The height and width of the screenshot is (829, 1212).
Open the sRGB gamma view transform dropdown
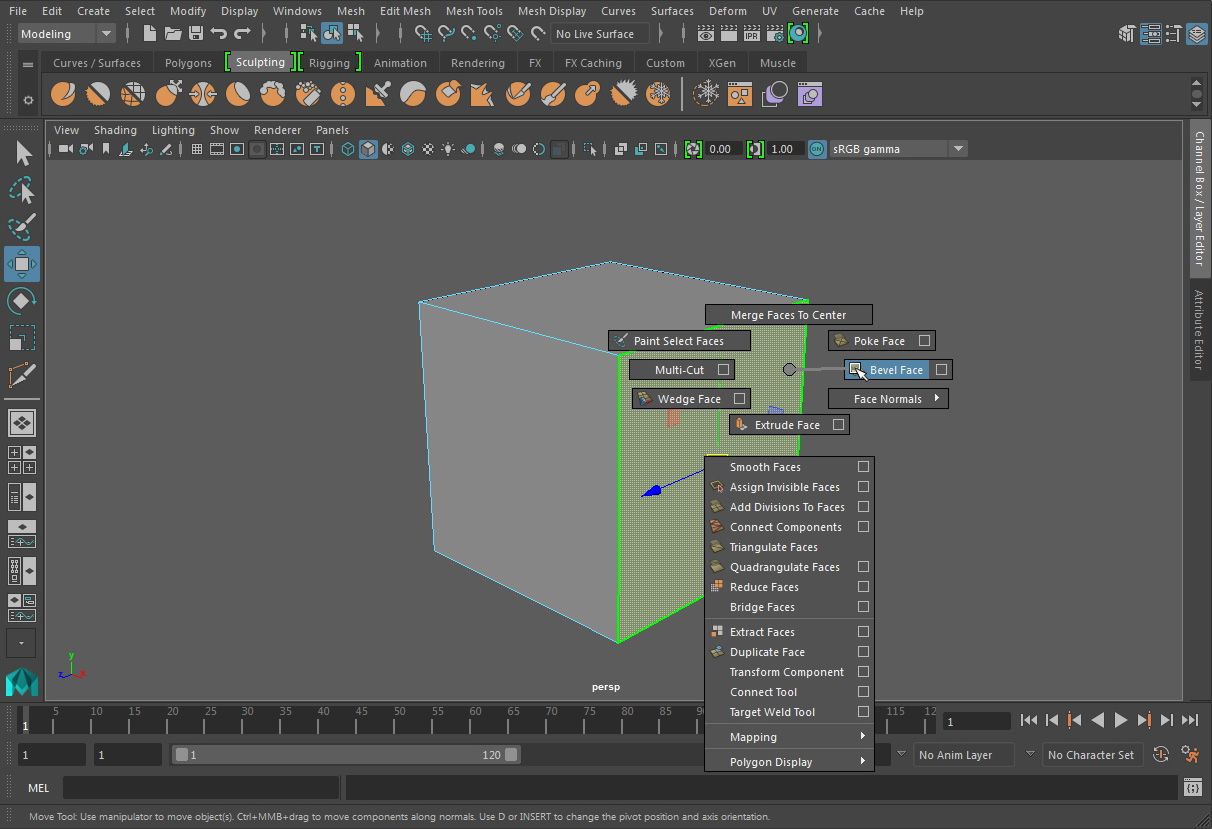(x=958, y=149)
